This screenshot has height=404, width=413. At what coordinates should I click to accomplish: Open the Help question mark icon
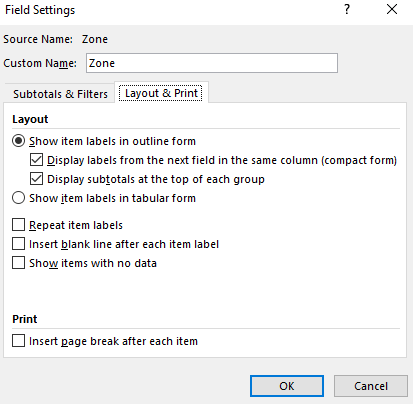347,9
